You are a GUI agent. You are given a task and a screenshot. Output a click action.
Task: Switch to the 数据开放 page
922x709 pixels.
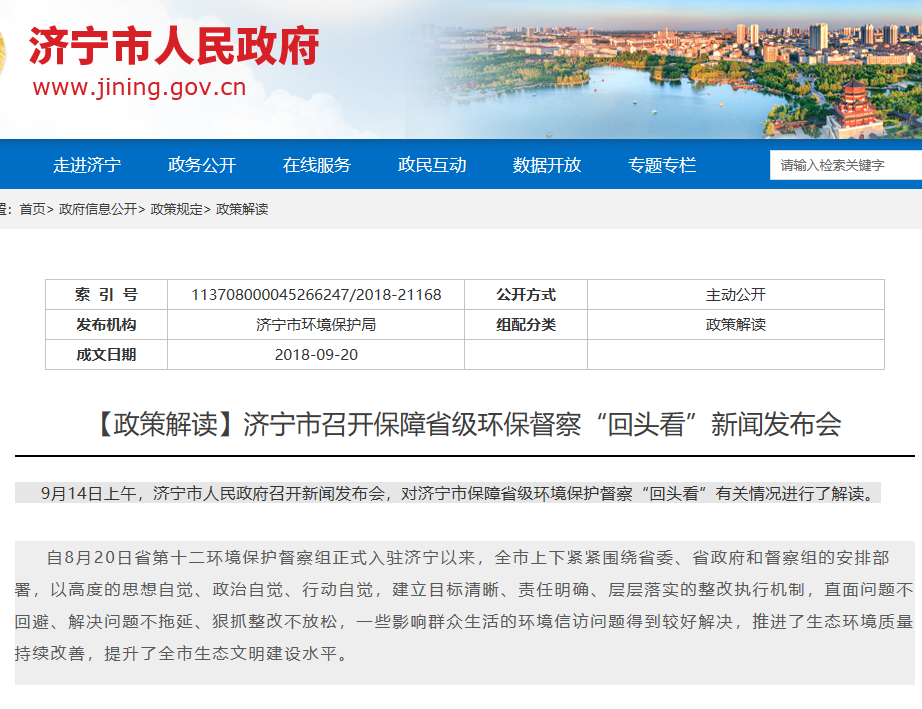click(x=547, y=165)
